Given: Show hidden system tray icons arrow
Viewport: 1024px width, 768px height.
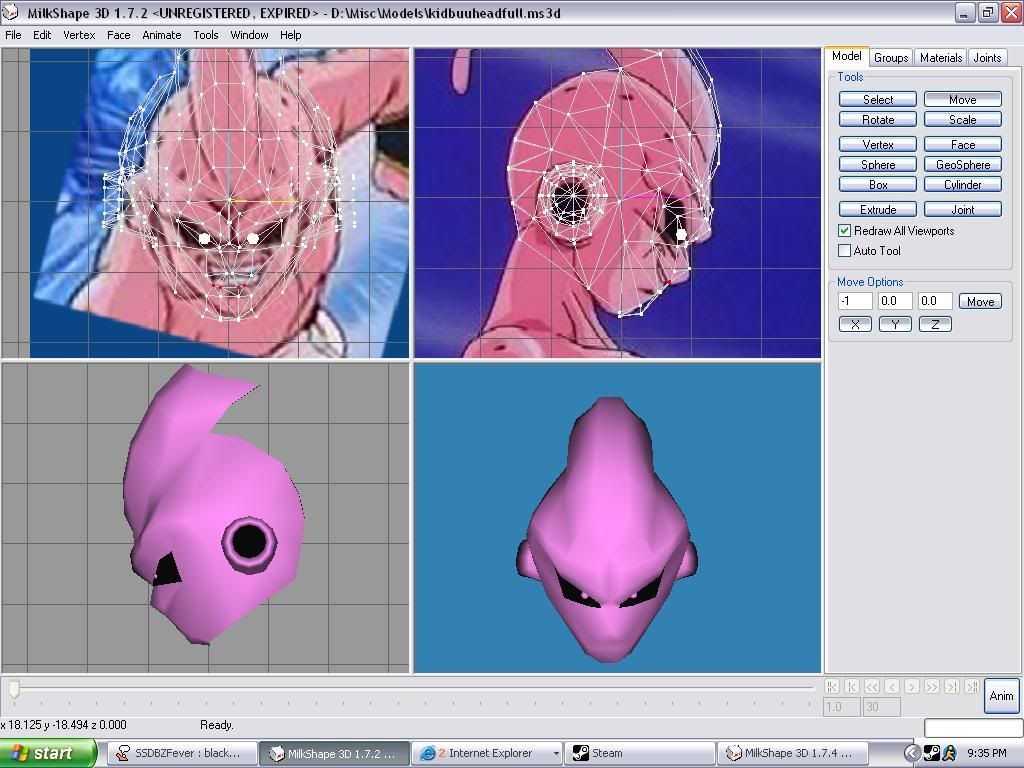Looking at the screenshot, I should click(912, 754).
